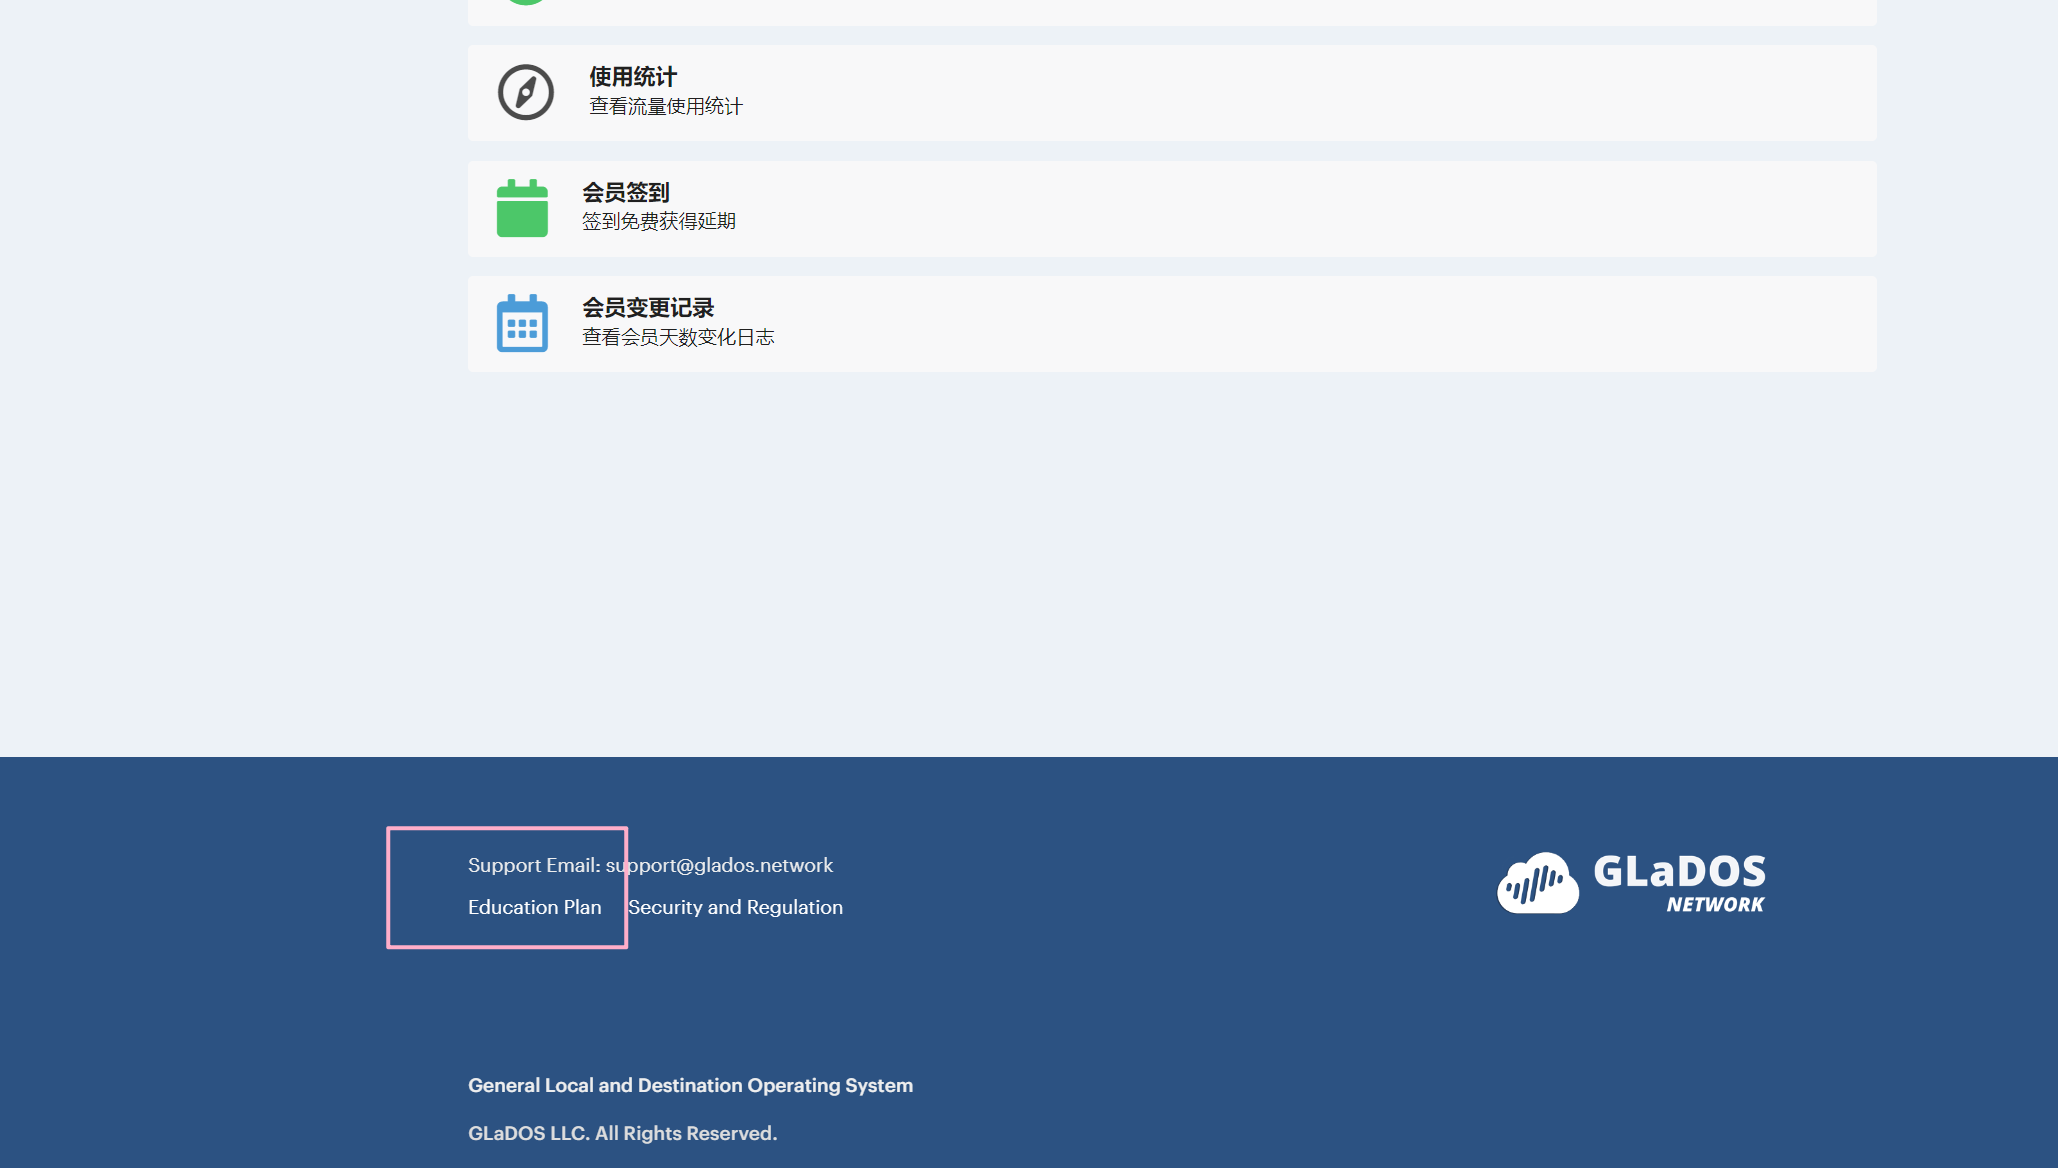Click General Local and Destination Operating System text
Screen dimensions: 2058x1168
[690, 1085]
